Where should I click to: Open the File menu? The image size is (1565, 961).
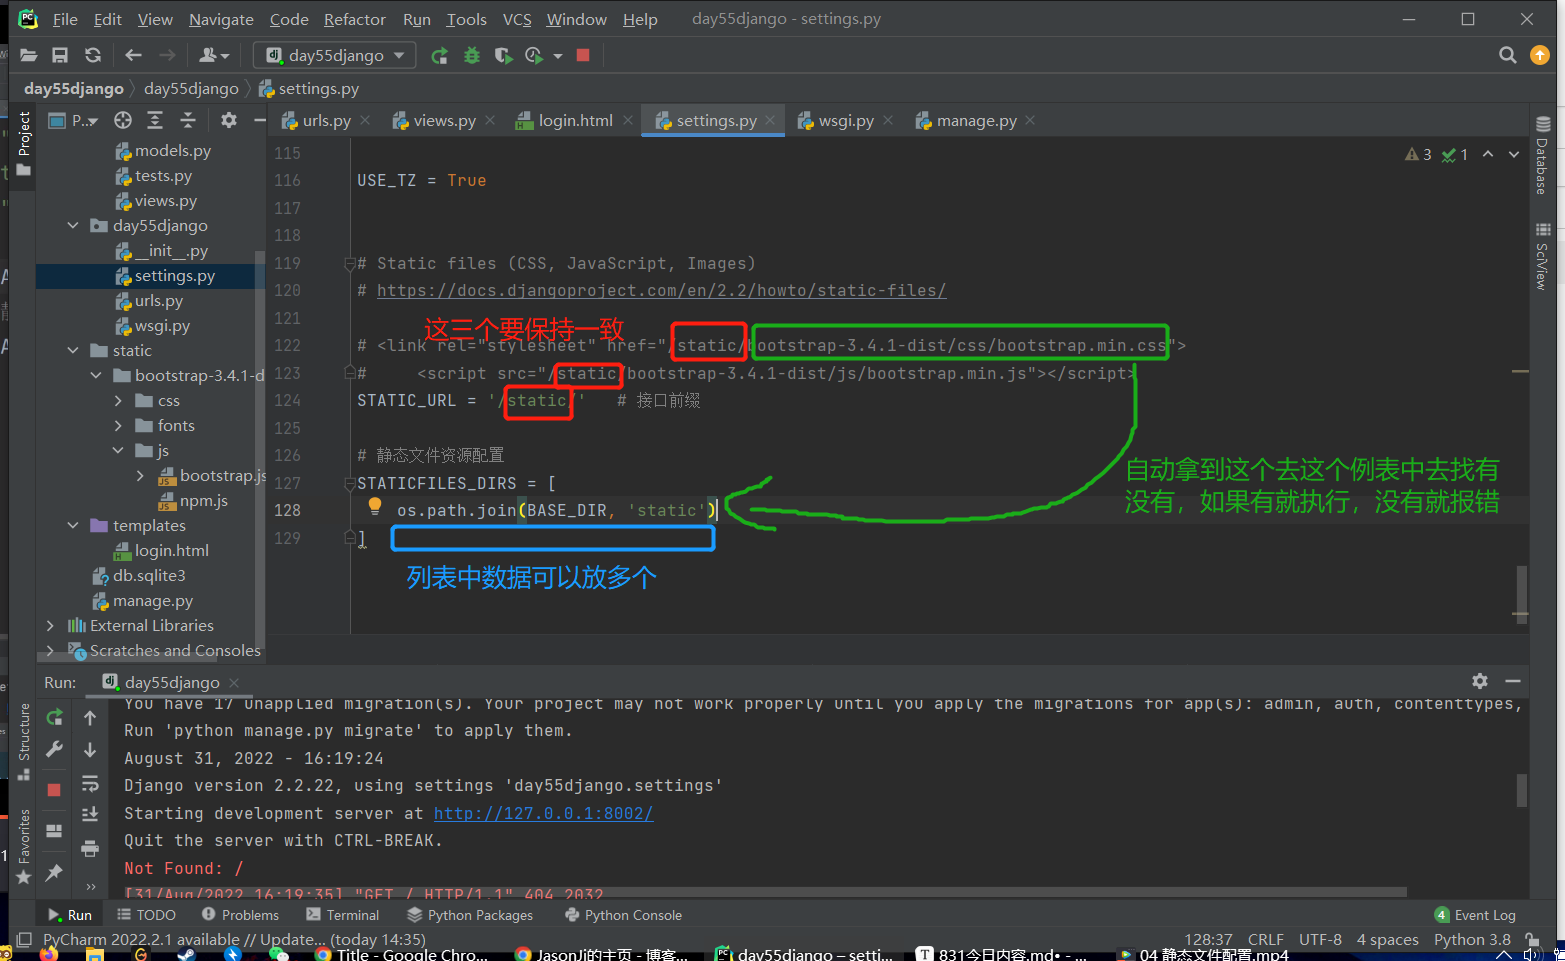[65, 19]
